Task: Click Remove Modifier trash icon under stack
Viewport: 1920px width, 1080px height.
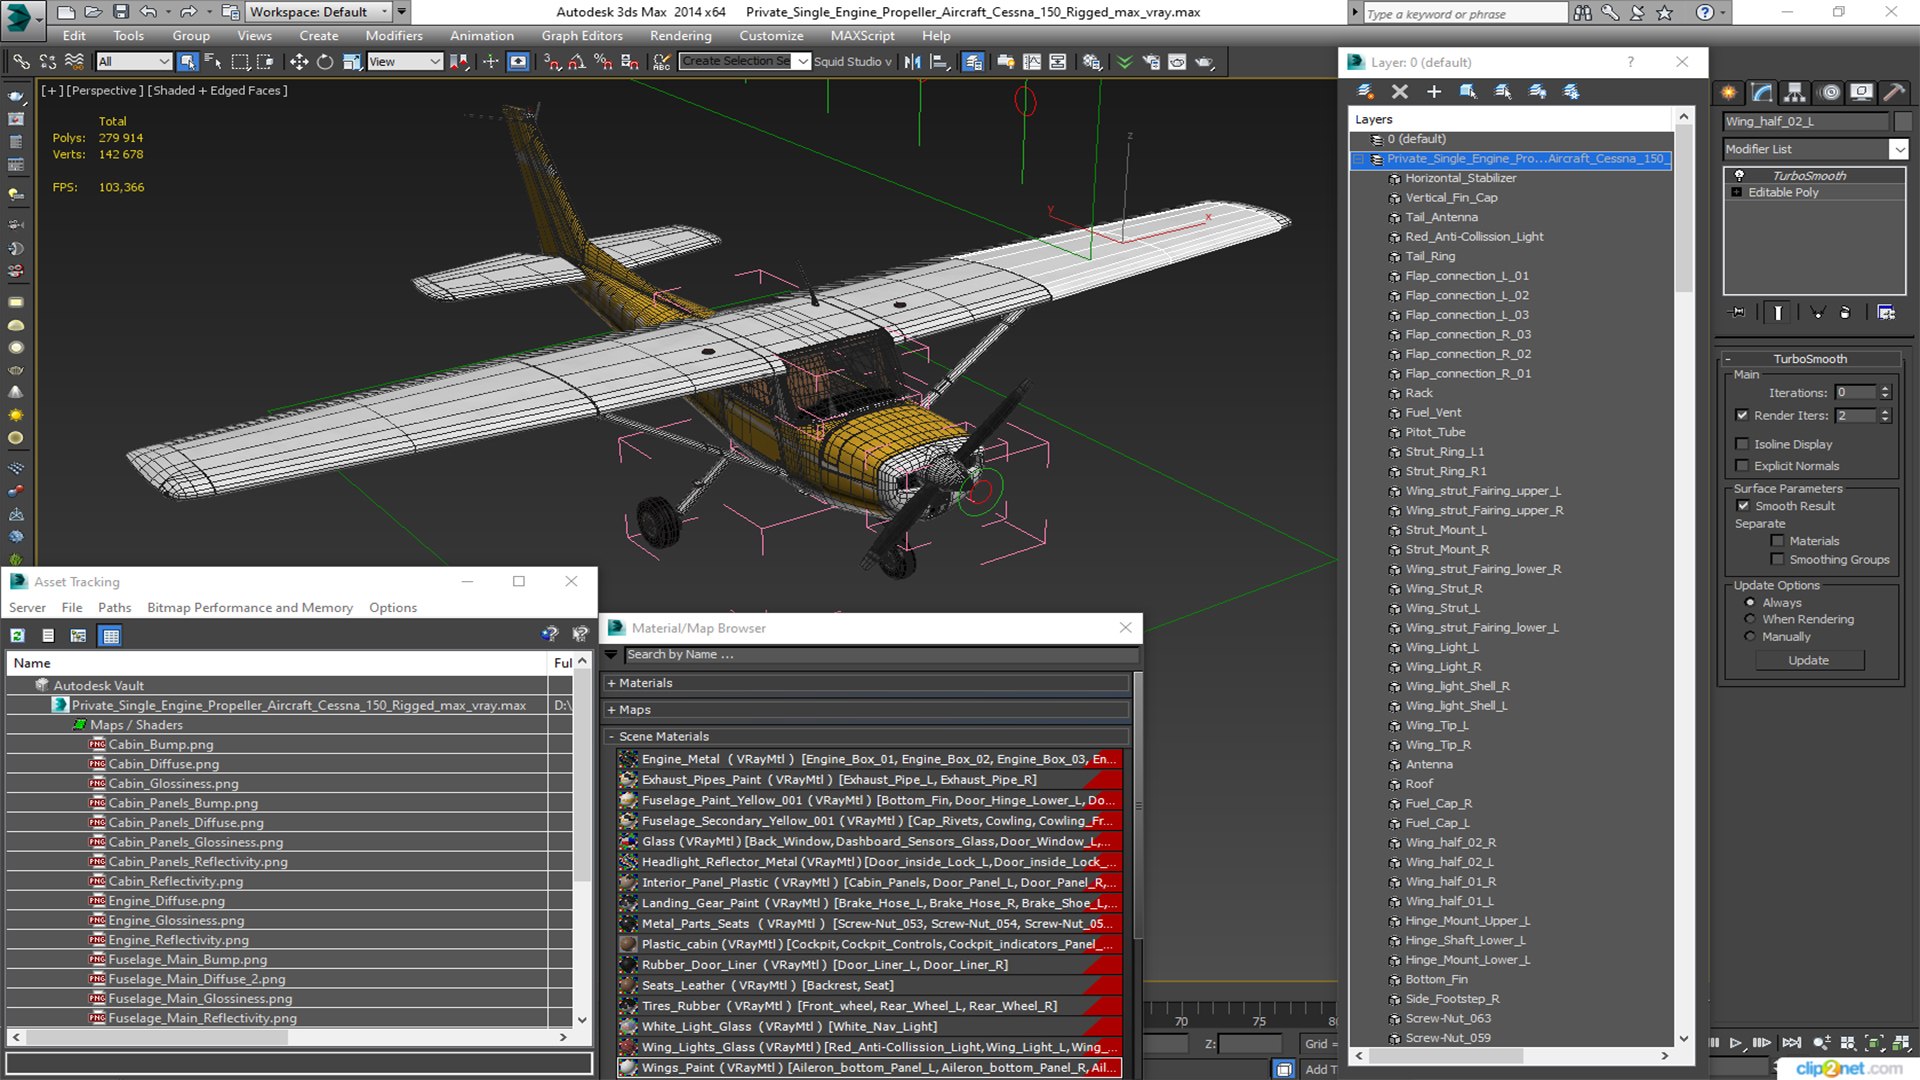Action: (x=1845, y=313)
